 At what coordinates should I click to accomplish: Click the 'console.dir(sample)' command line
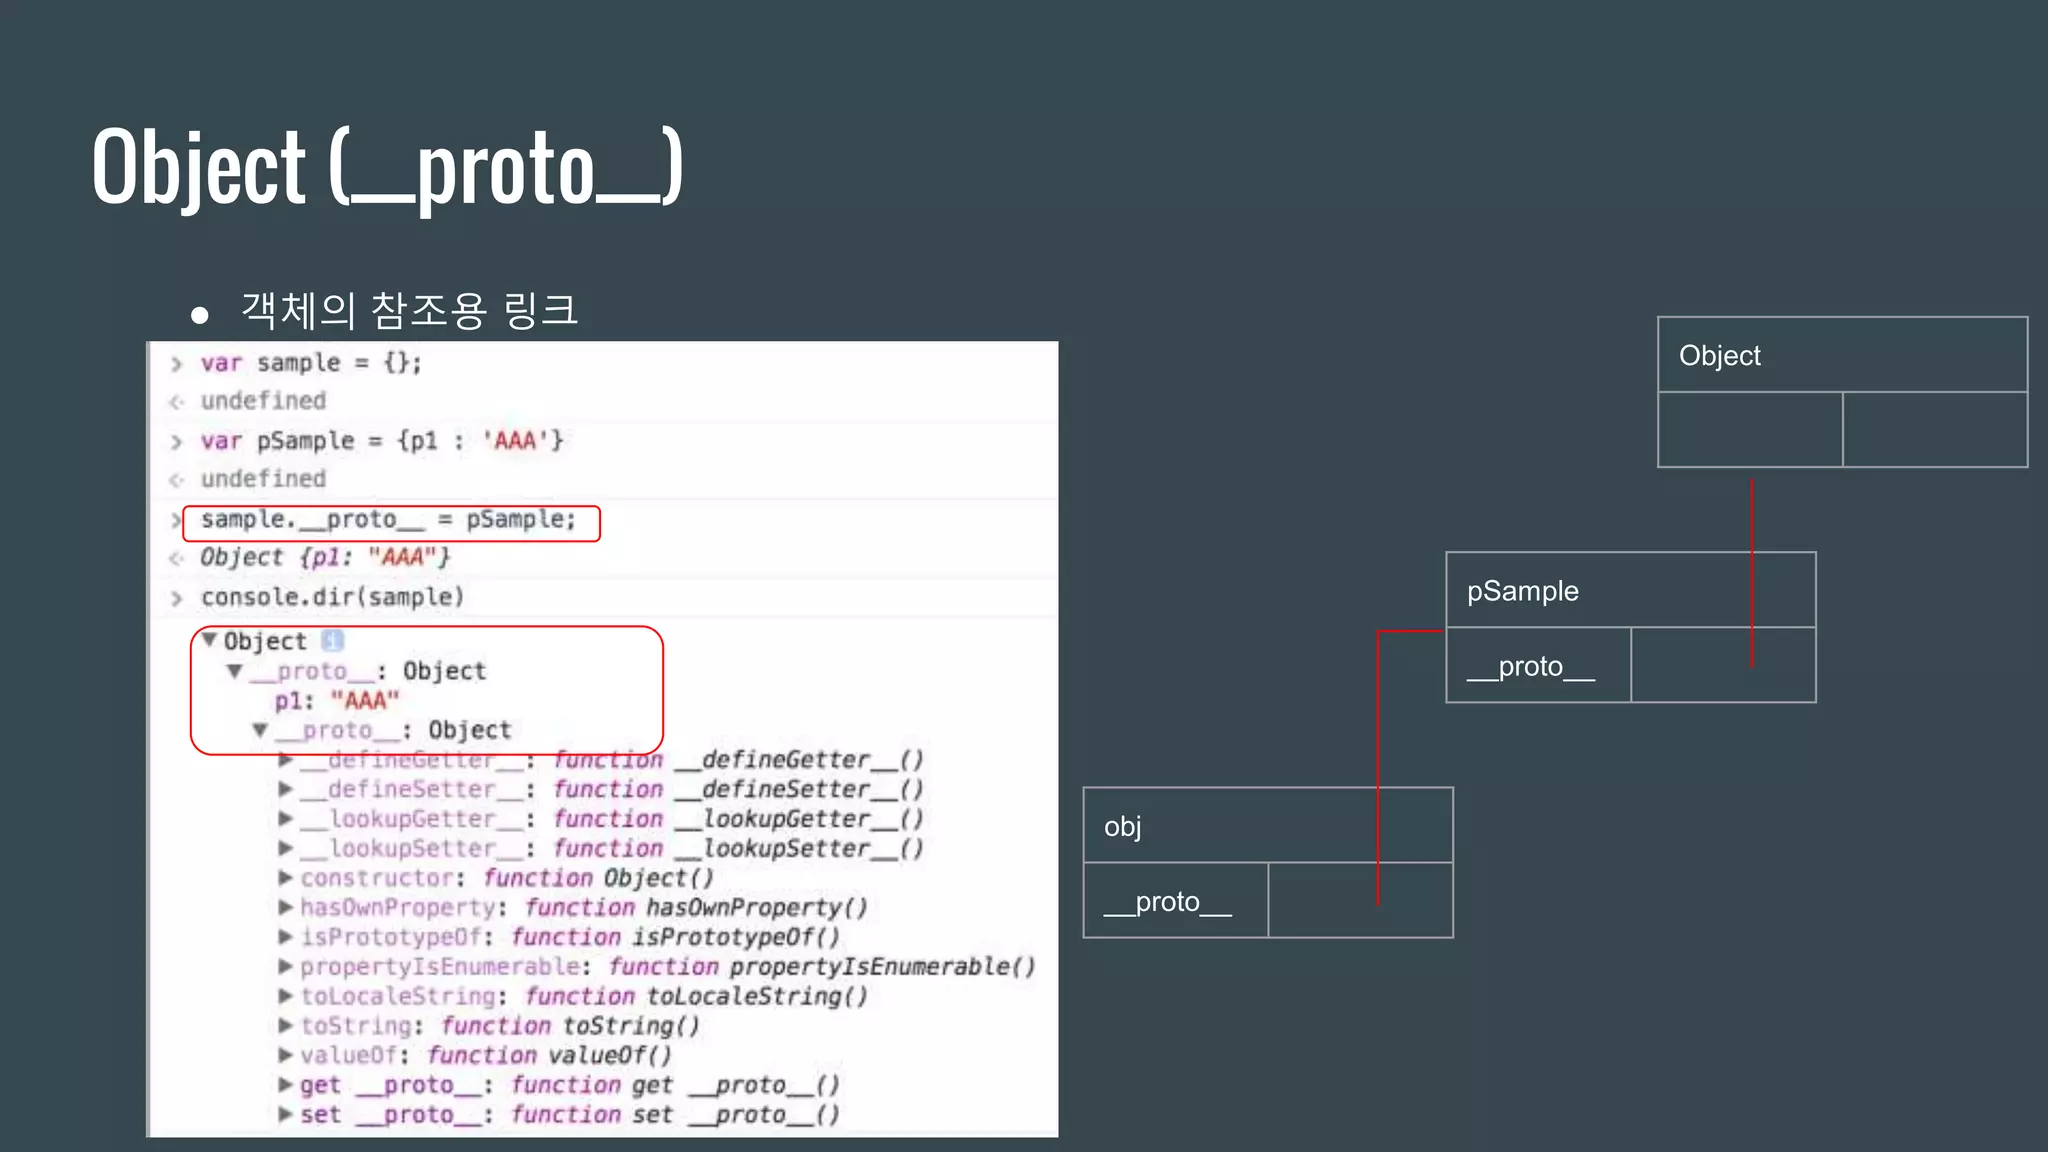(332, 597)
